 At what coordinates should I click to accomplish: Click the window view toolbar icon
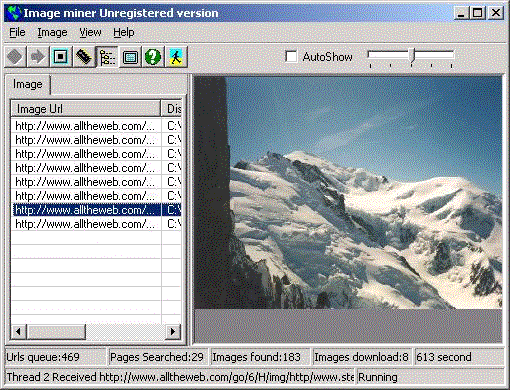pyautogui.click(x=130, y=57)
